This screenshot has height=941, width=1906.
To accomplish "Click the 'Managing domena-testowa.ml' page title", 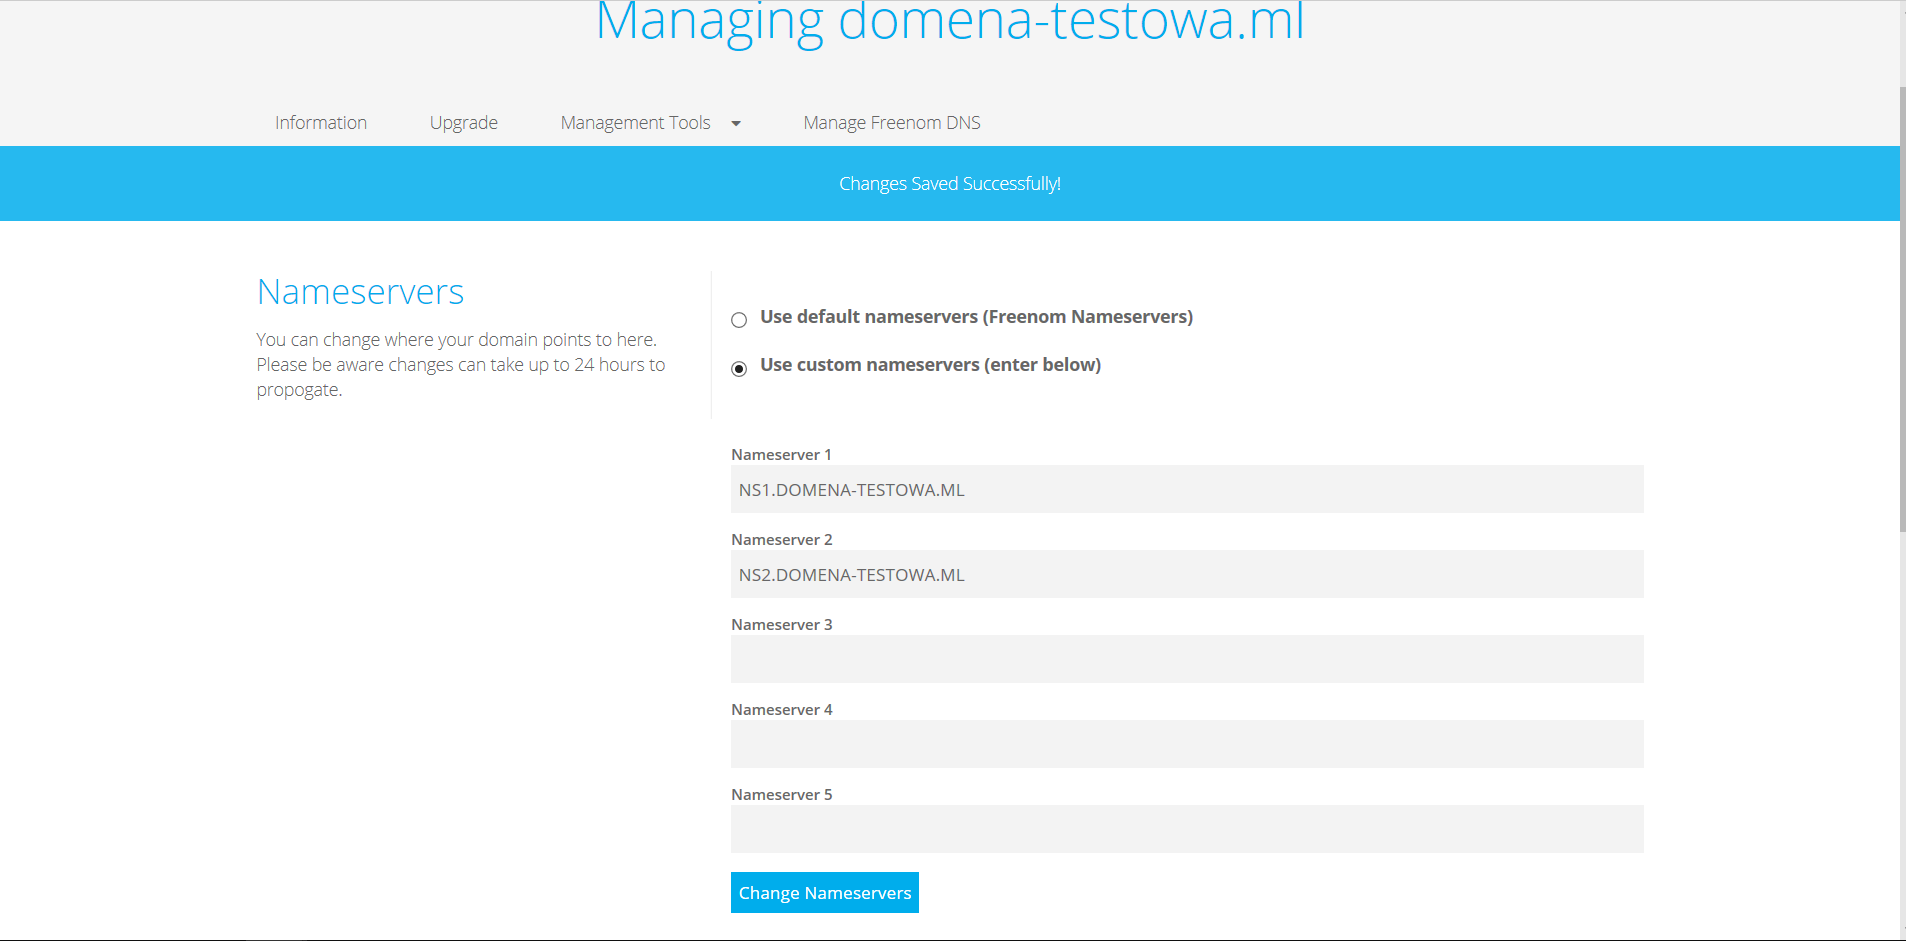I will [949, 22].
